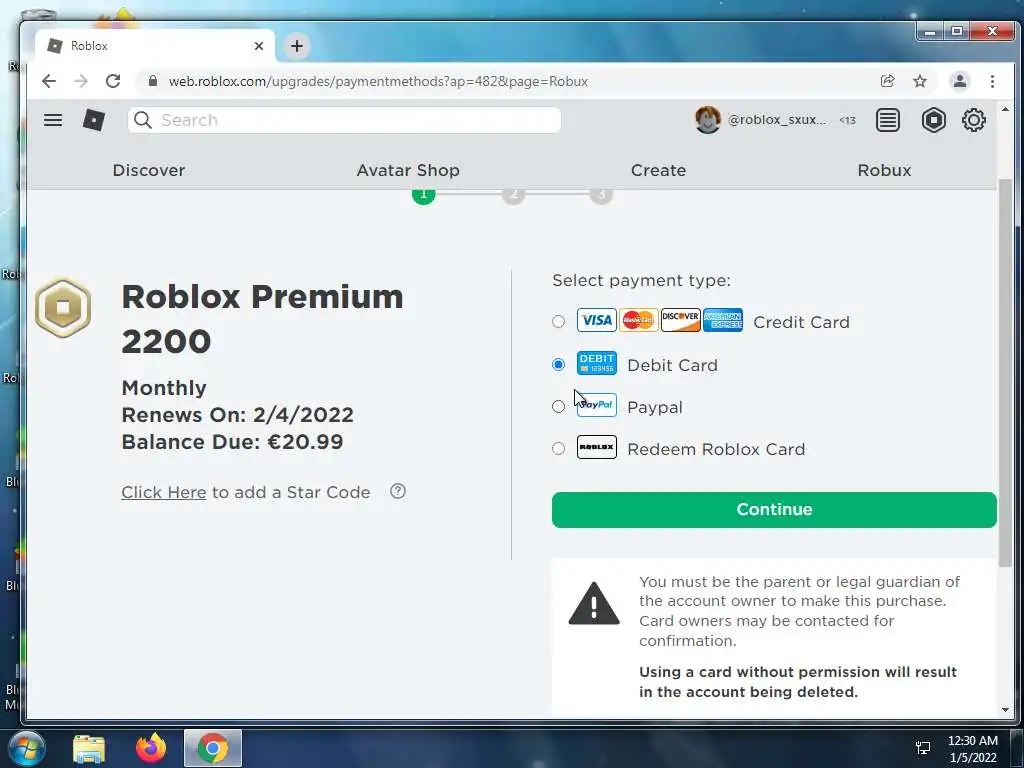
Task: Click the forward navigation arrow
Action: pos(81,81)
